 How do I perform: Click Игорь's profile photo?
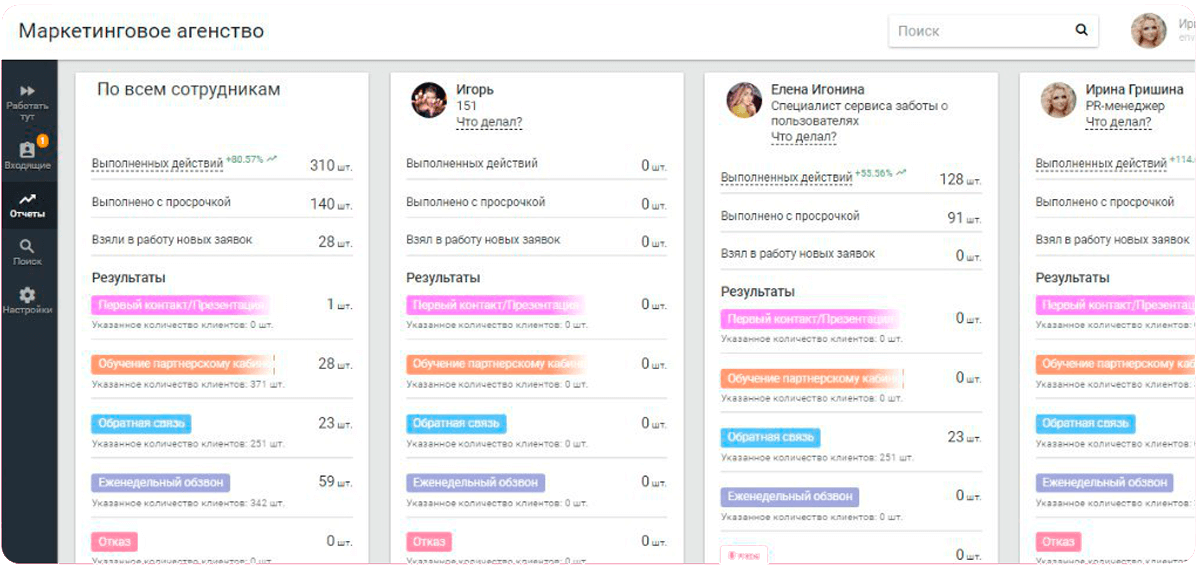(429, 100)
